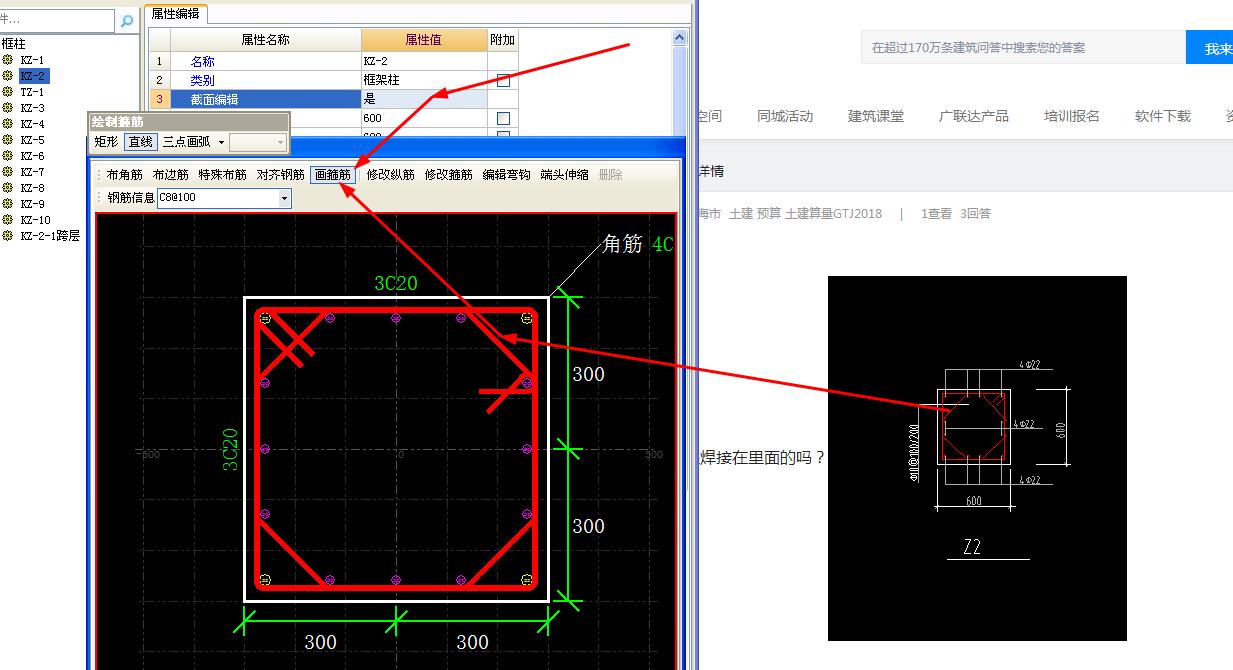The width and height of the screenshot is (1233, 670).
Task: Open 培训报名 in the website navigation
Action: pos(1072,116)
